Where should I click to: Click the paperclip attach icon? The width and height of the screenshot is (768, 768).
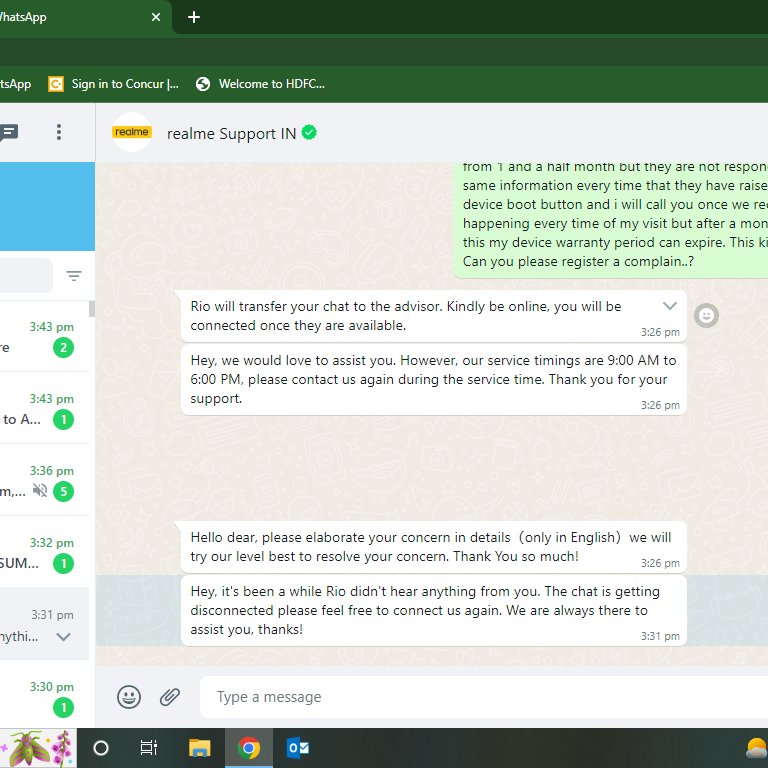170,697
